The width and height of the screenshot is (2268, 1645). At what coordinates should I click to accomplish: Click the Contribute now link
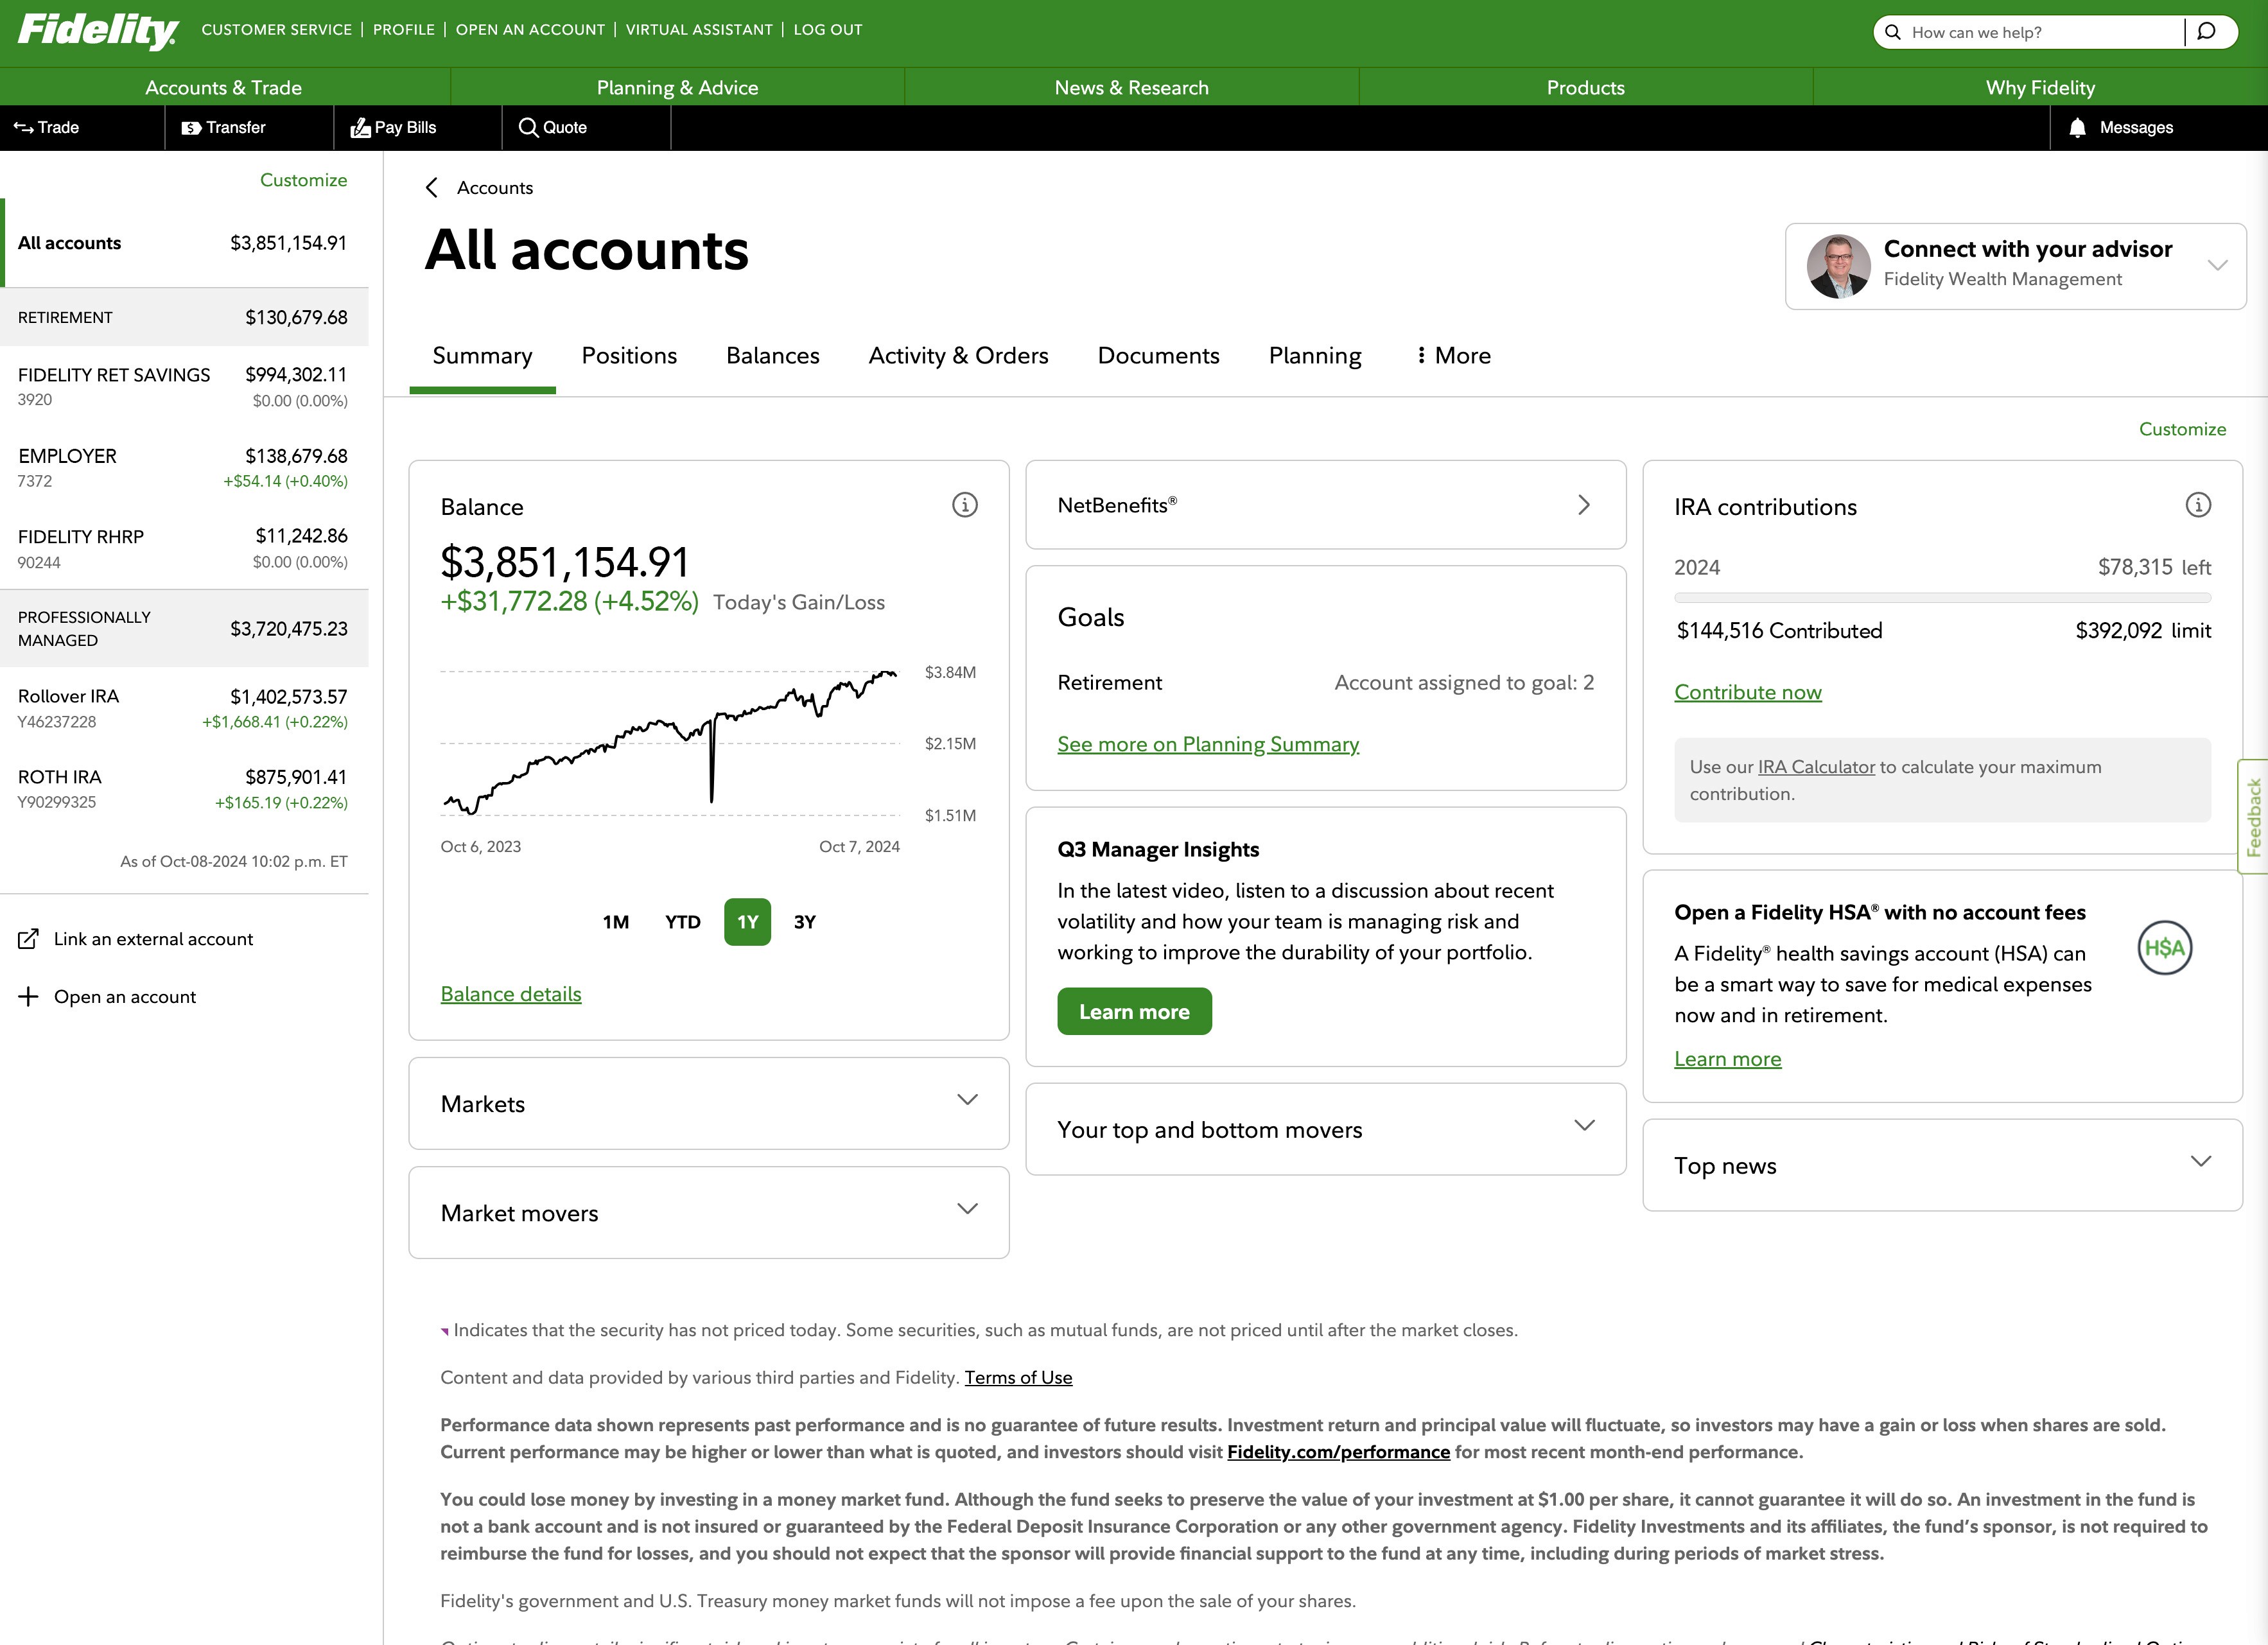pos(1748,692)
